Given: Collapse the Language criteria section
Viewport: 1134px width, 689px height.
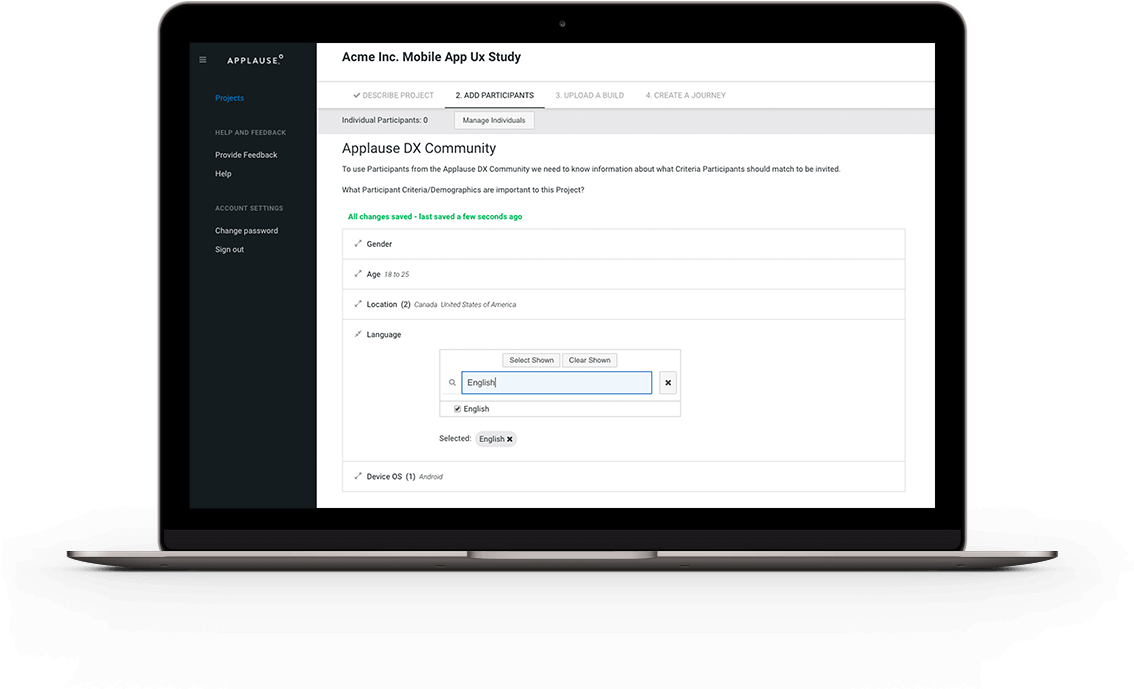Looking at the screenshot, I should tap(358, 334).
